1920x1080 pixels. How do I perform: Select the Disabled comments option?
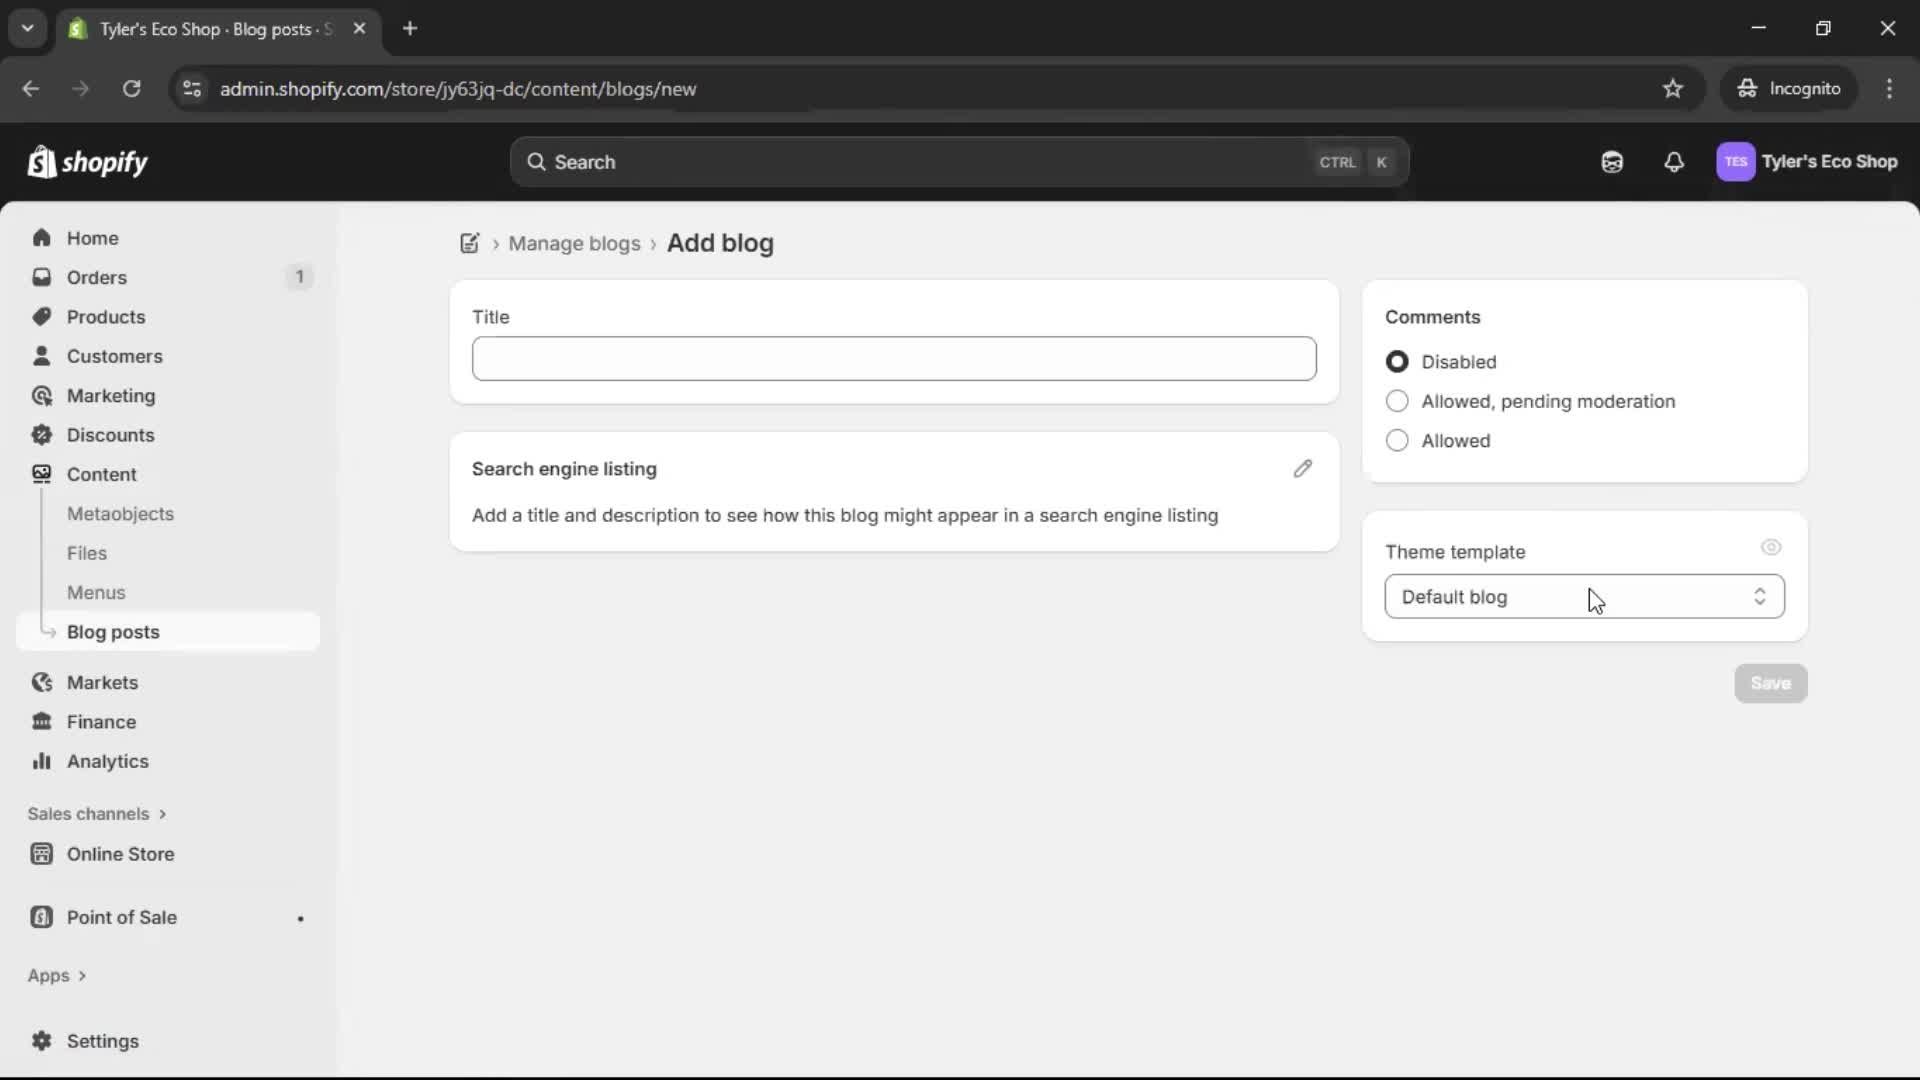1397,362
